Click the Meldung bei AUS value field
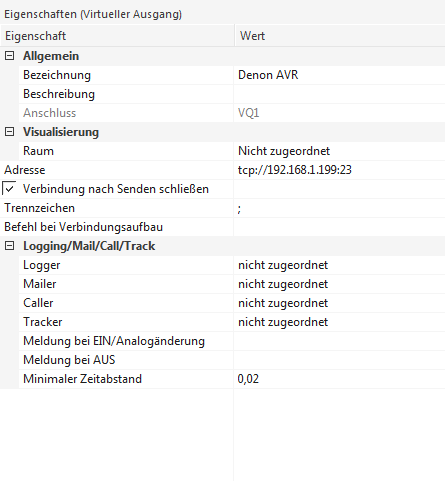The image size is (445, 481). 339,360
